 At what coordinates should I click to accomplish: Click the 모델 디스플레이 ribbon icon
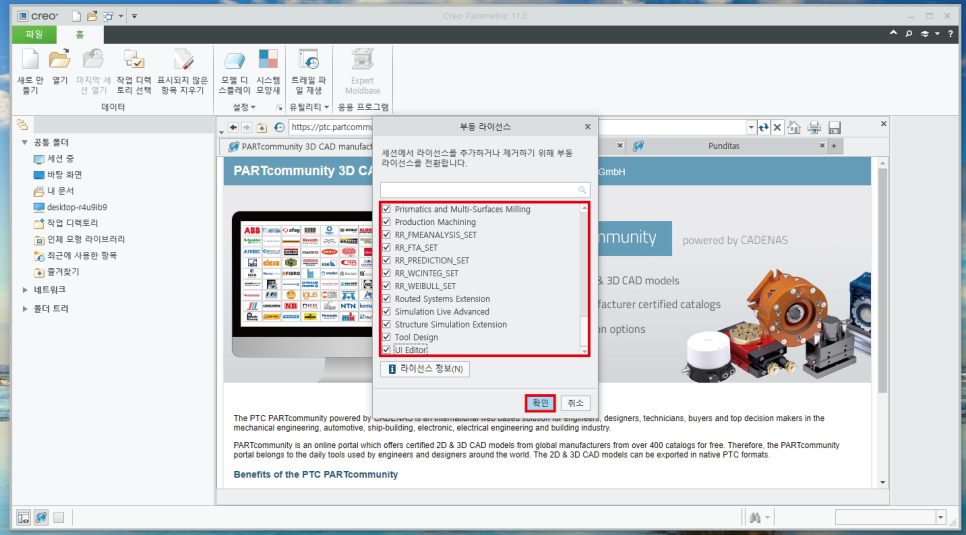(234, 71)
